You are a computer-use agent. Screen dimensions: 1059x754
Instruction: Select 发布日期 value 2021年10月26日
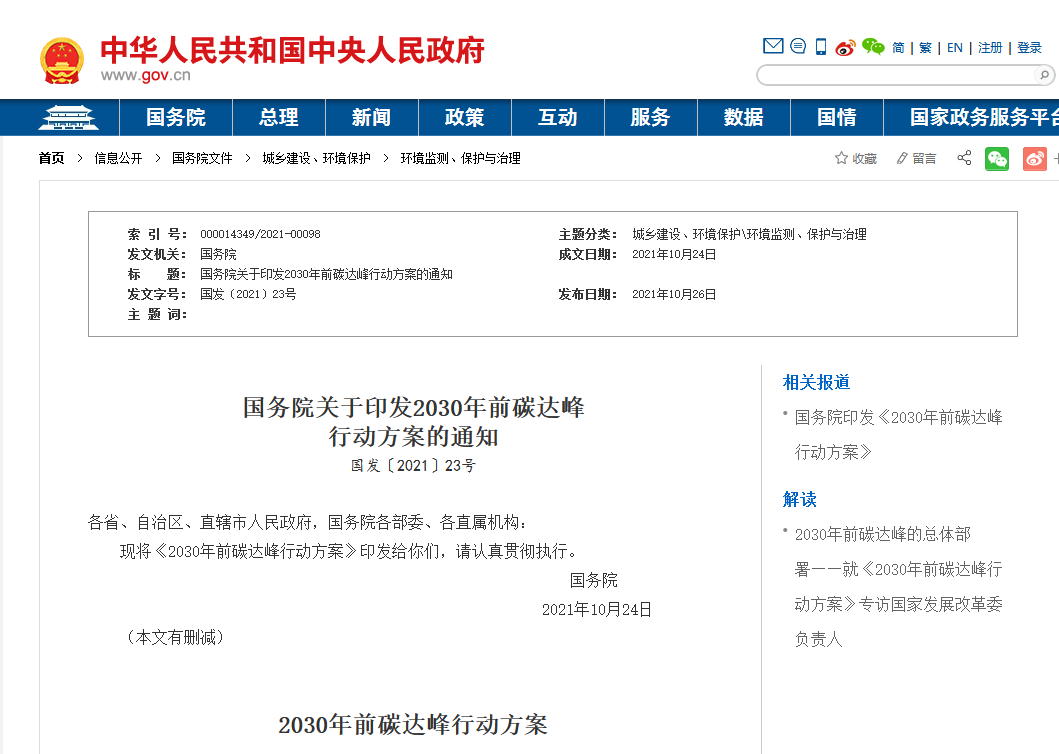[674, 295]
